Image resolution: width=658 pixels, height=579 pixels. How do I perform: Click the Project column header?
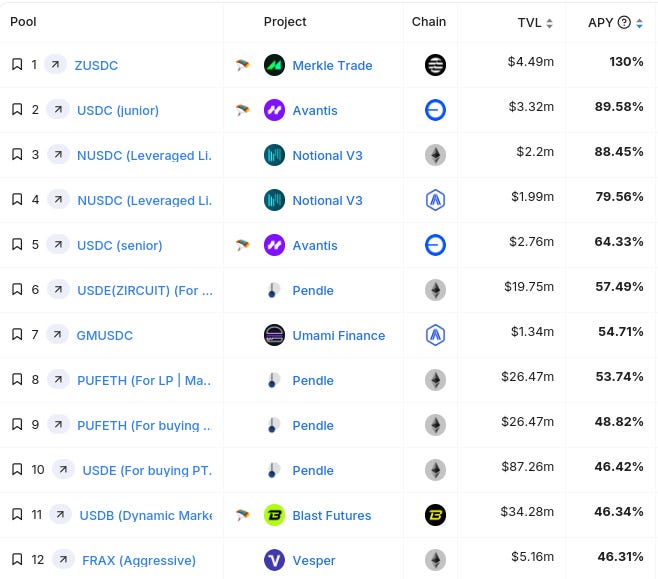285,22
